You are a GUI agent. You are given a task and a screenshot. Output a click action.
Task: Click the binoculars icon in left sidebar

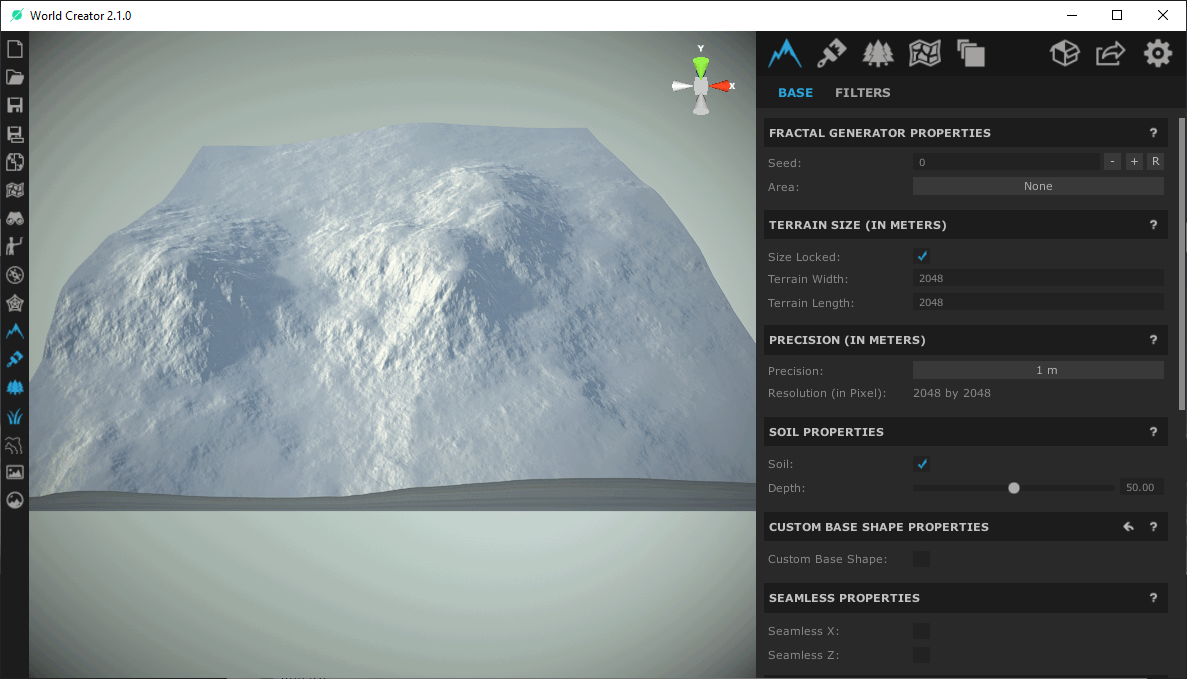pos(15,219)
